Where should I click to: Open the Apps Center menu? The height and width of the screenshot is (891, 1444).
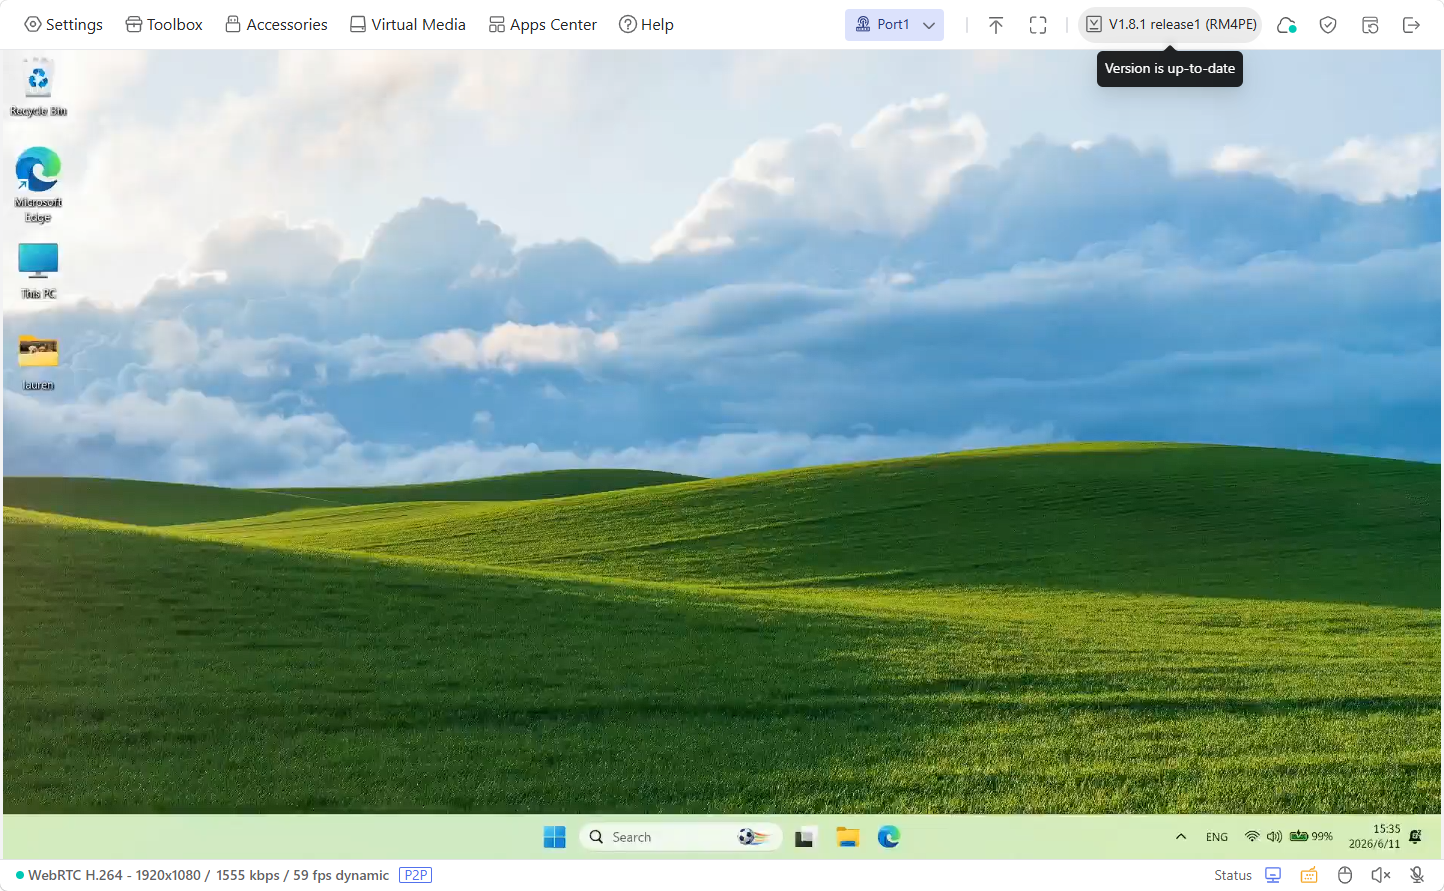(x=542, y=24)
